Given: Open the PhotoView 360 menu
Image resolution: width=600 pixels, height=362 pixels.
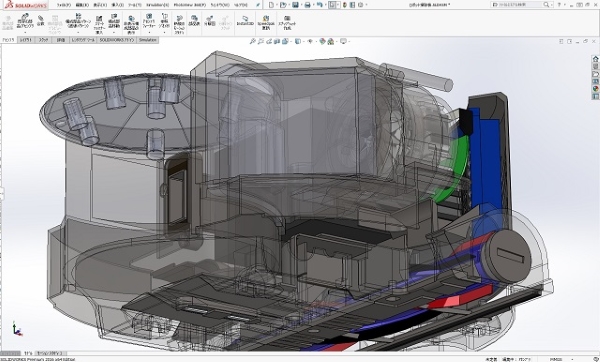Looking at the screenshot, I should pos(189,5).
